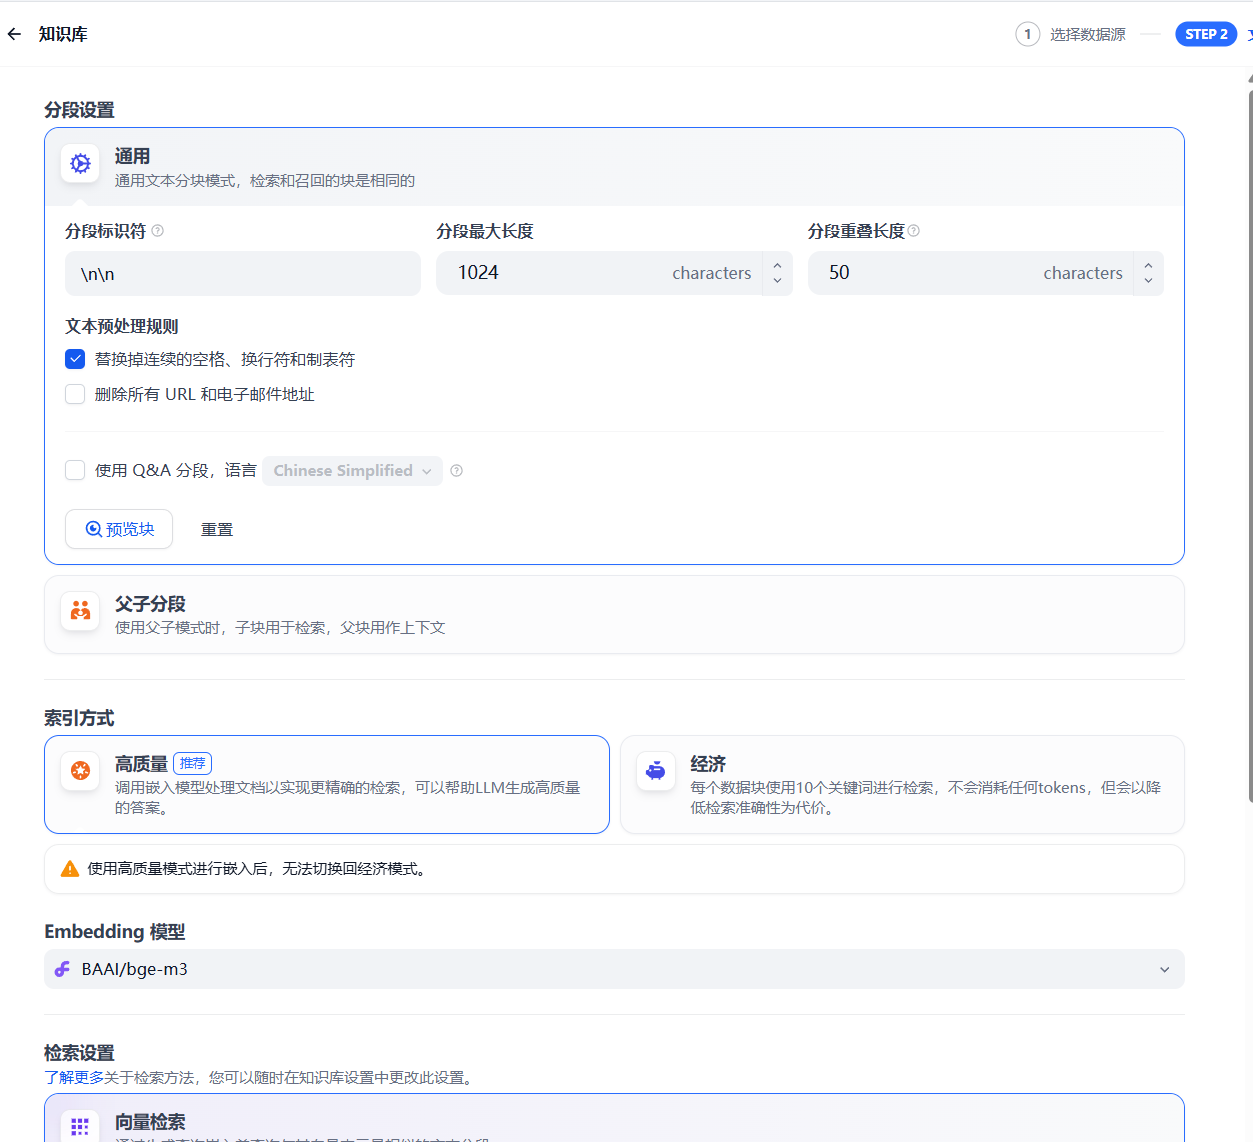Click the gear icon on the 通用 card
1253x1142 pixels.
pyautogui.click(x=80, y=163)
